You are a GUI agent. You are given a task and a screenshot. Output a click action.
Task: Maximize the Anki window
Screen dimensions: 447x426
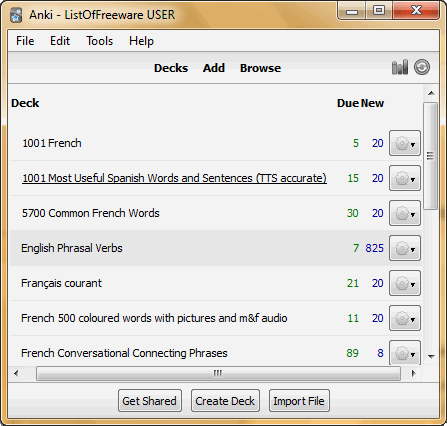click(379, 11)
